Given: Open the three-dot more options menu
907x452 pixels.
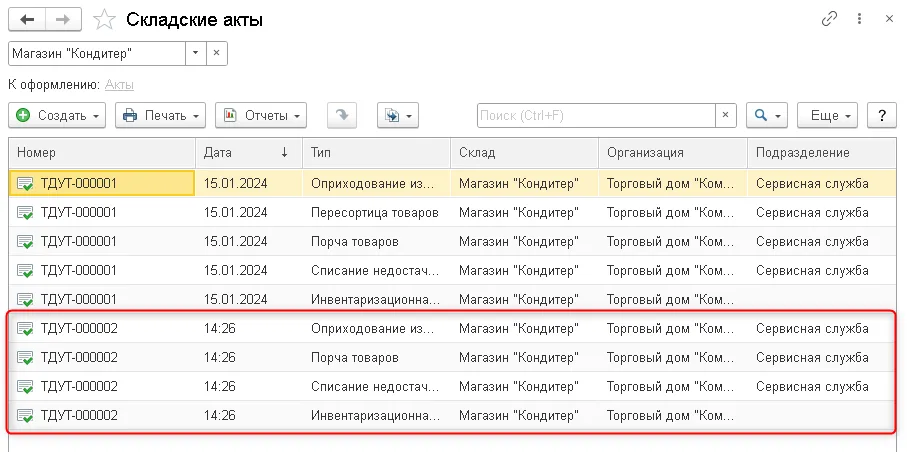Looking at the screenshot, I should [860, 19].
